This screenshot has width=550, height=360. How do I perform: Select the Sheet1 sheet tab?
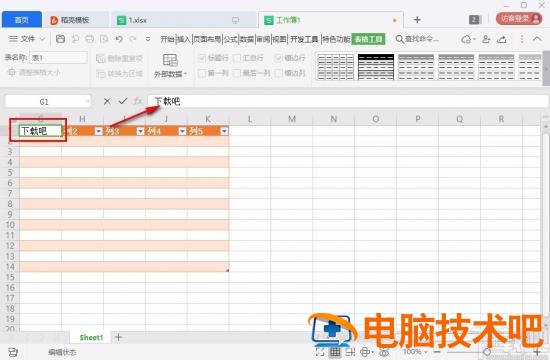point(91,337)
